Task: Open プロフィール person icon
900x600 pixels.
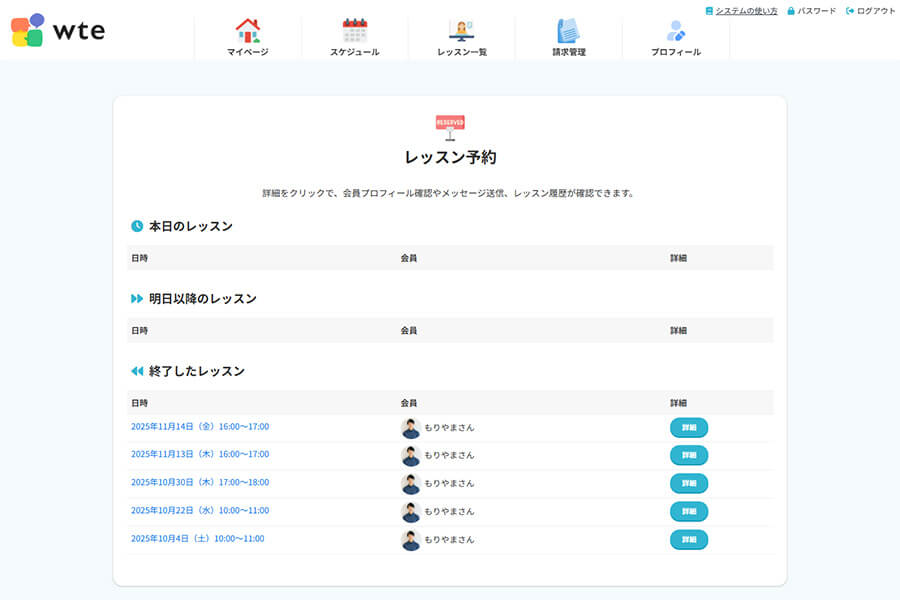Action: [676, 30]
